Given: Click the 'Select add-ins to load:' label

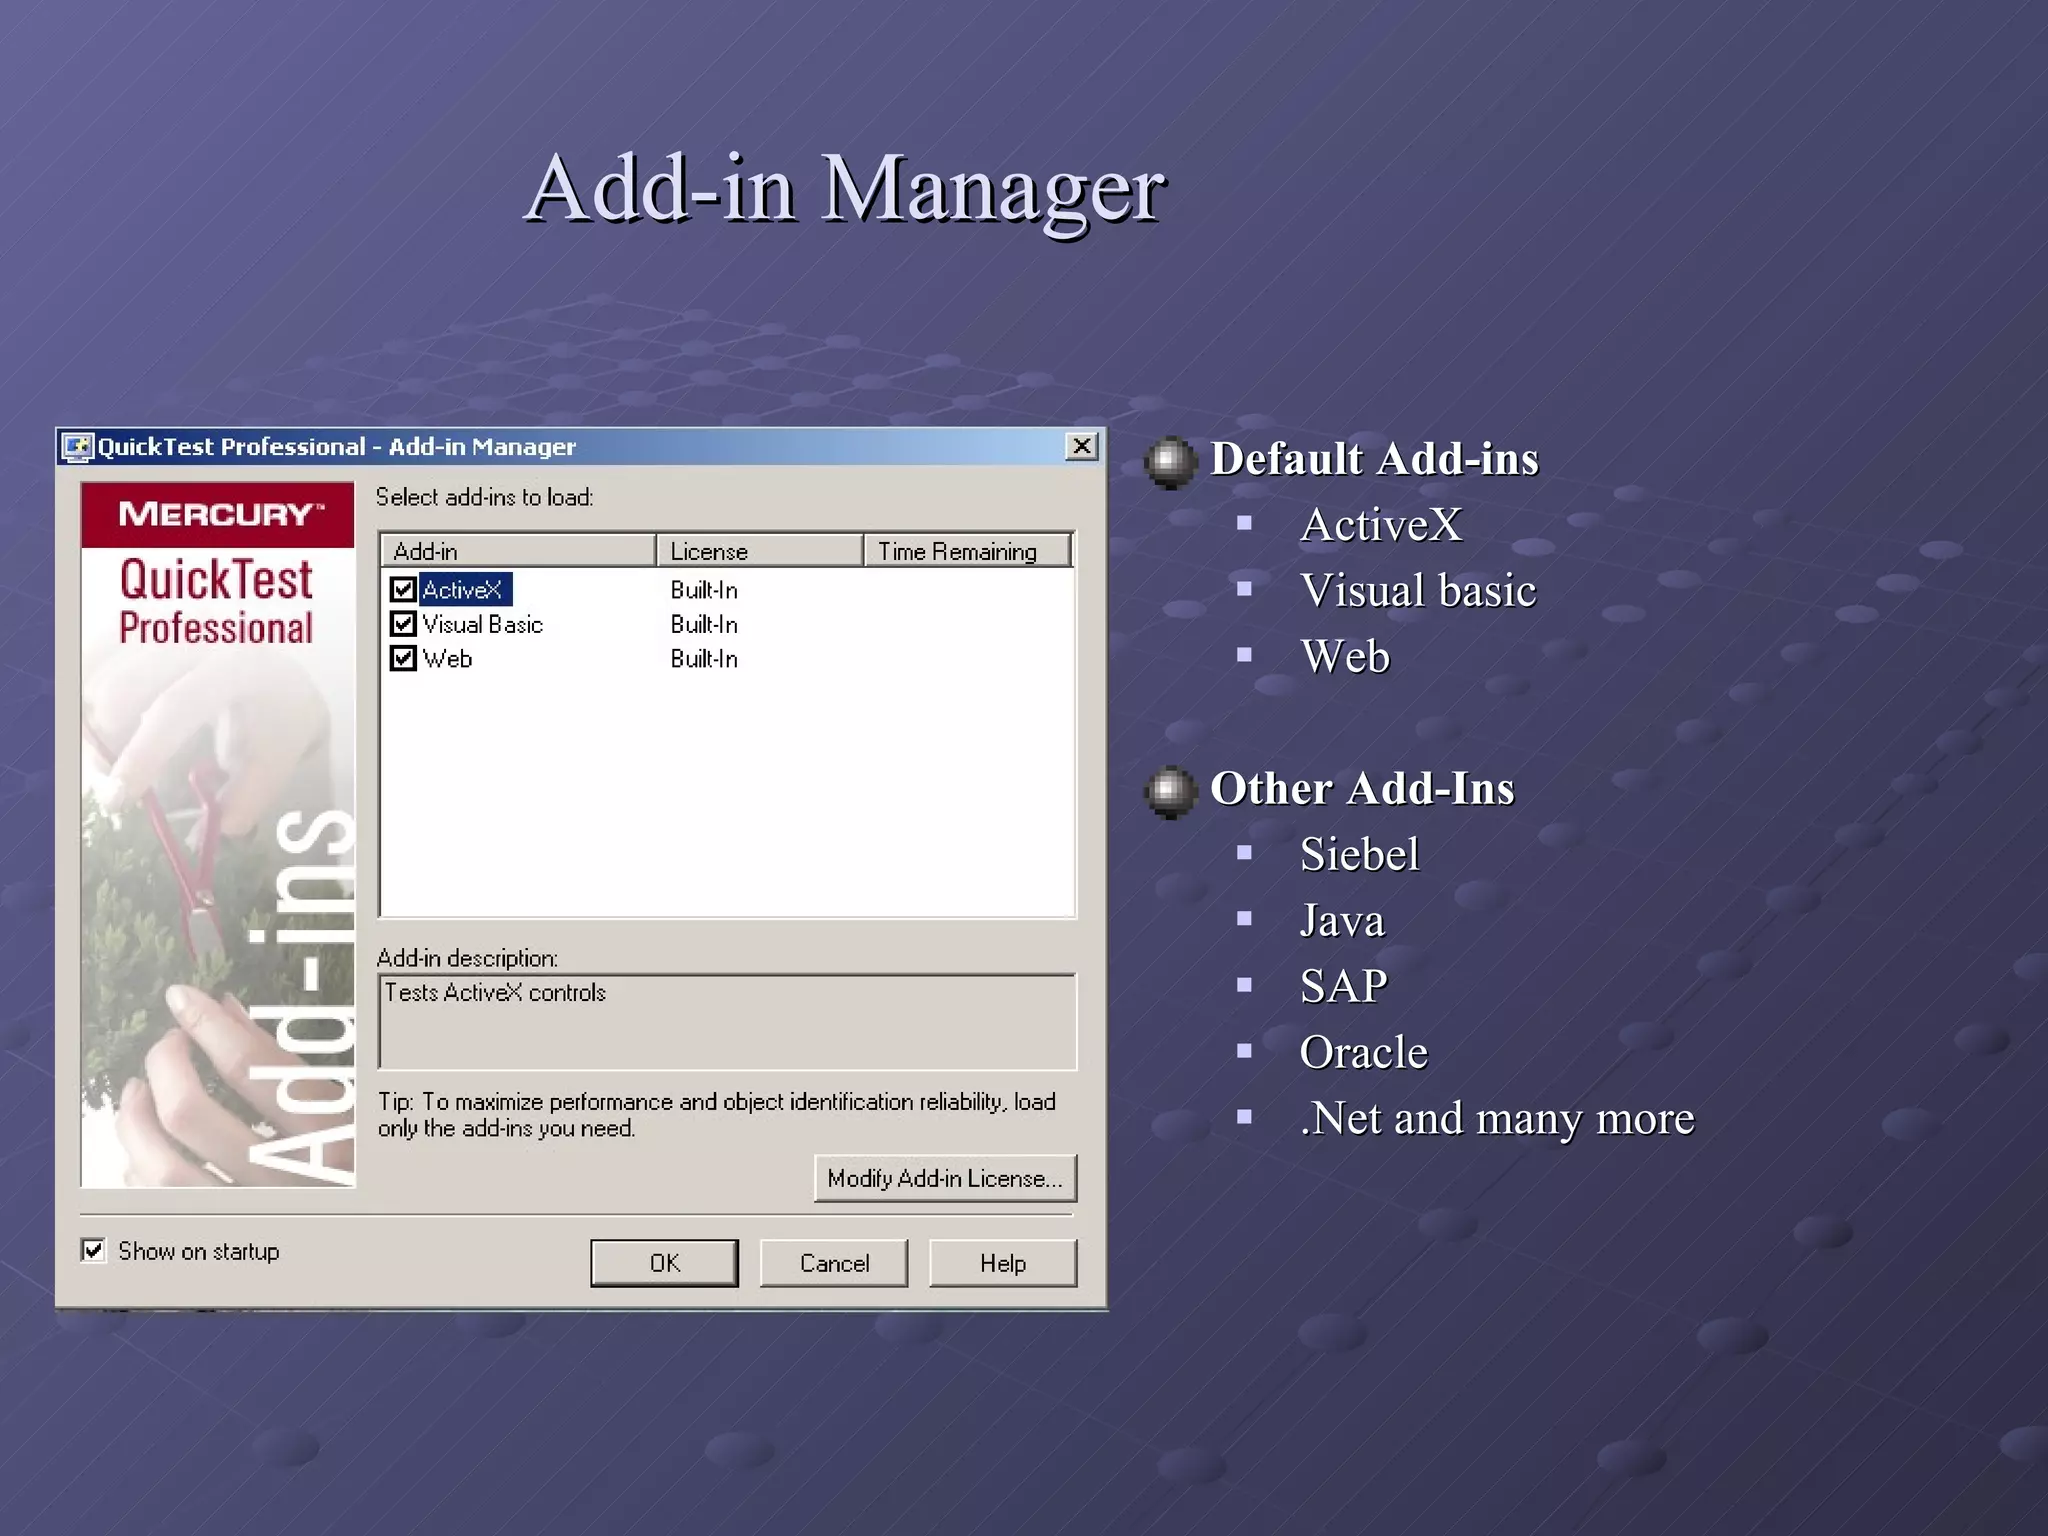Looking at the screenshot, I should 484,497.
